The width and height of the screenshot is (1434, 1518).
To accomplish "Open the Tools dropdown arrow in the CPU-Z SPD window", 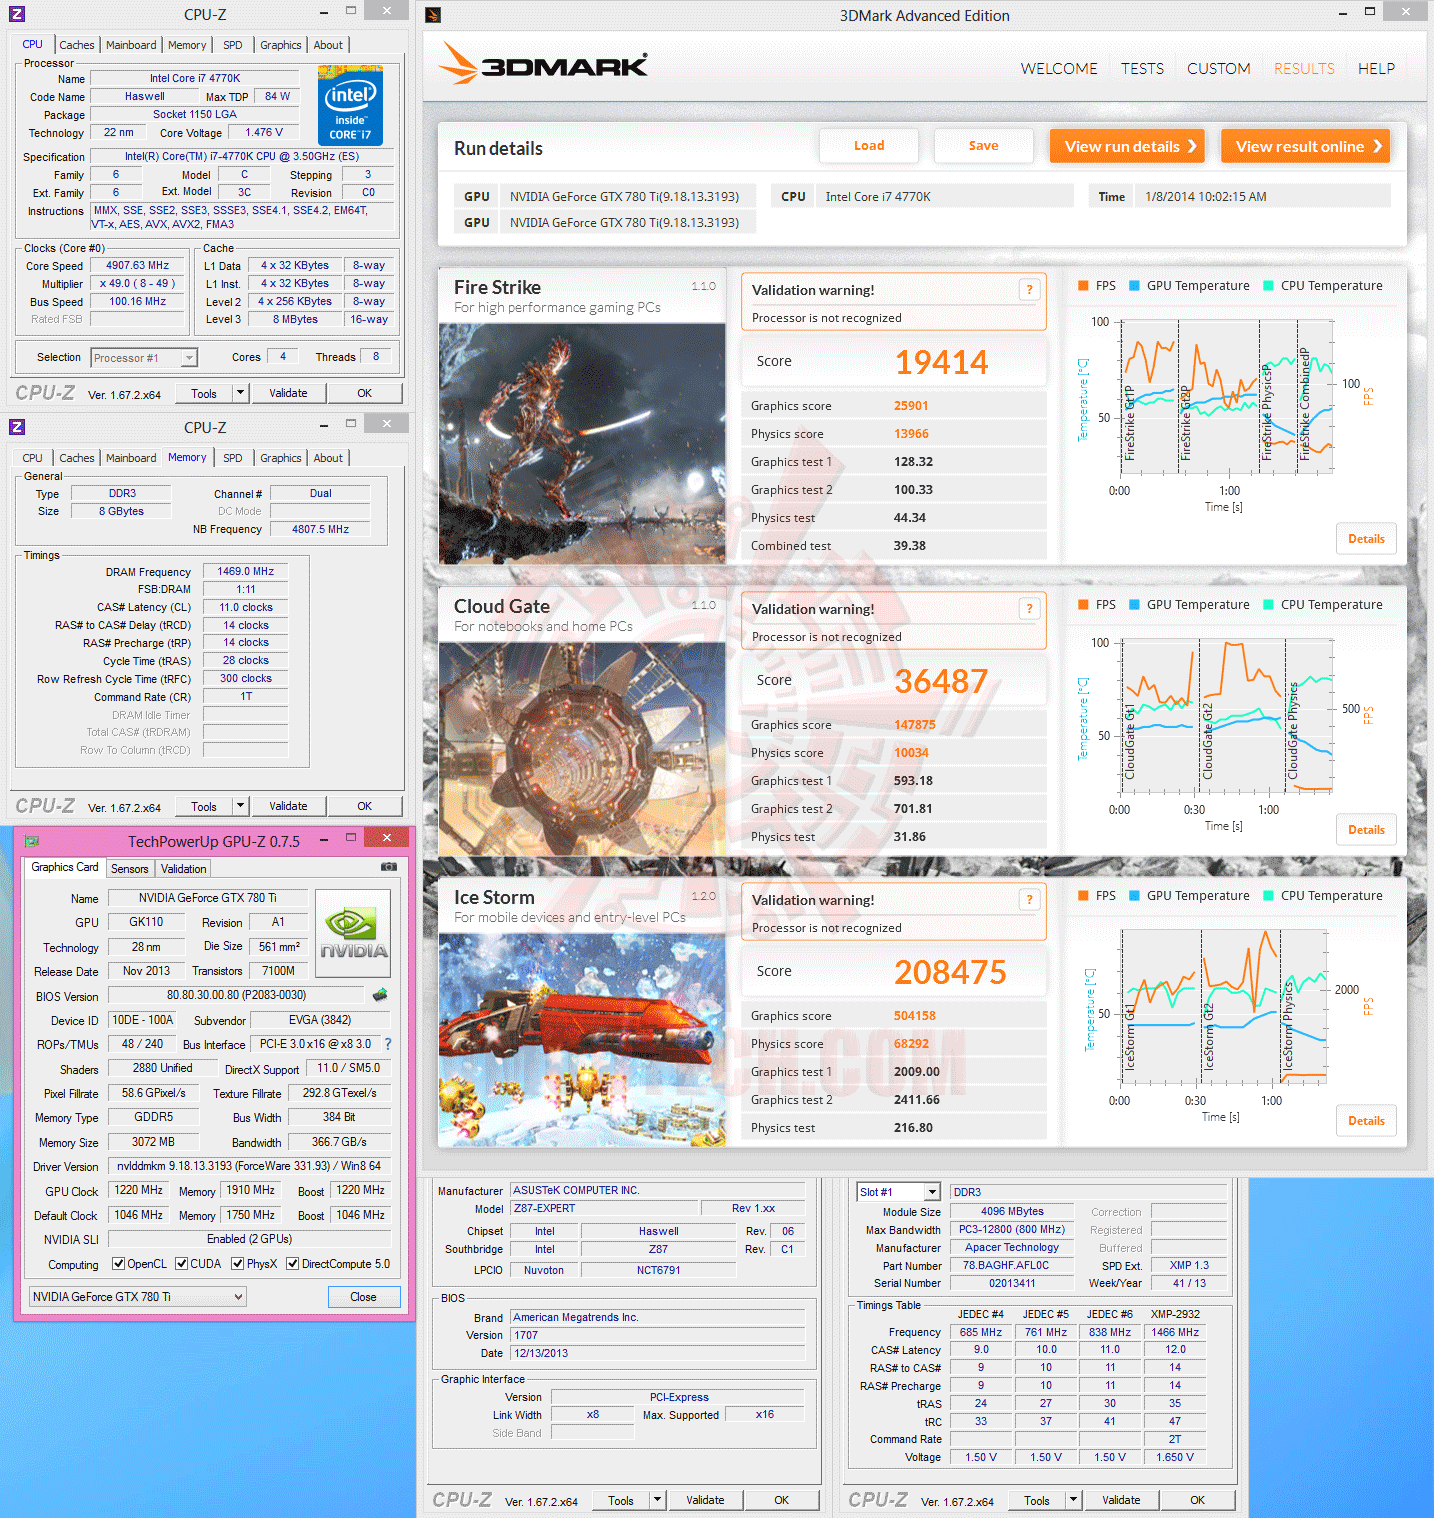I will tap(1073, 1500).
